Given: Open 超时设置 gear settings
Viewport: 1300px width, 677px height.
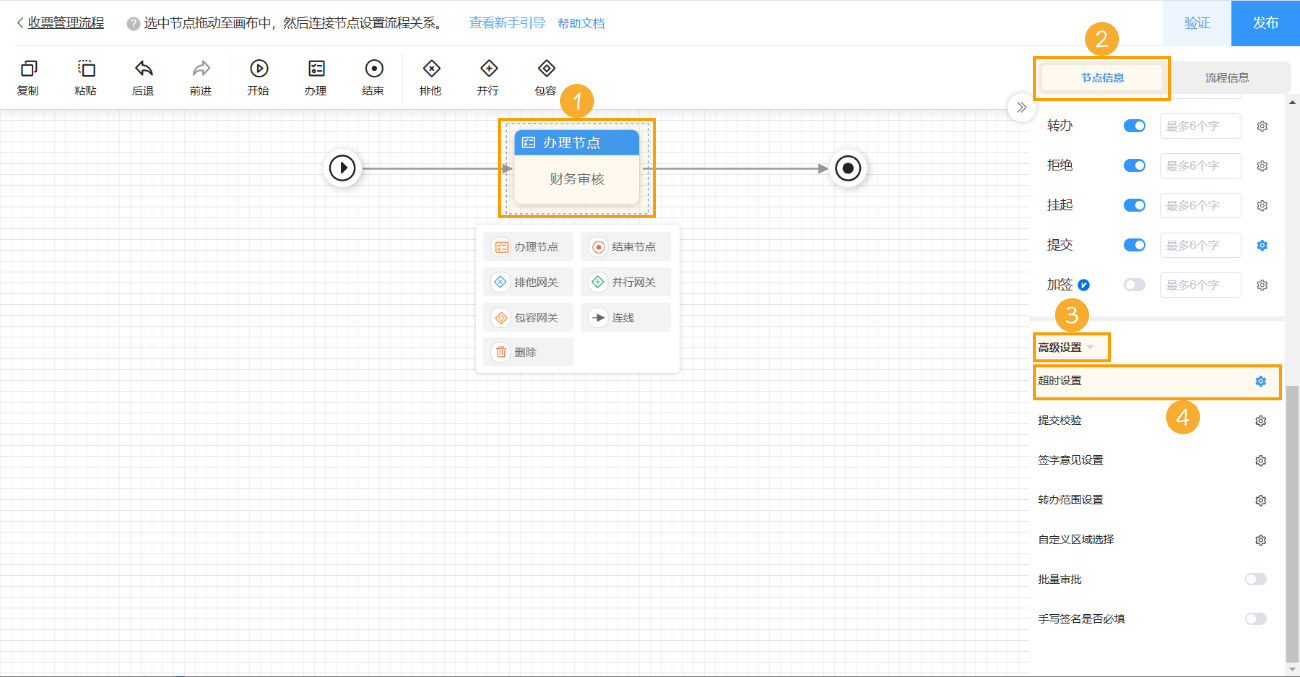Looking at the screenshot, I should pos(1261,381).
